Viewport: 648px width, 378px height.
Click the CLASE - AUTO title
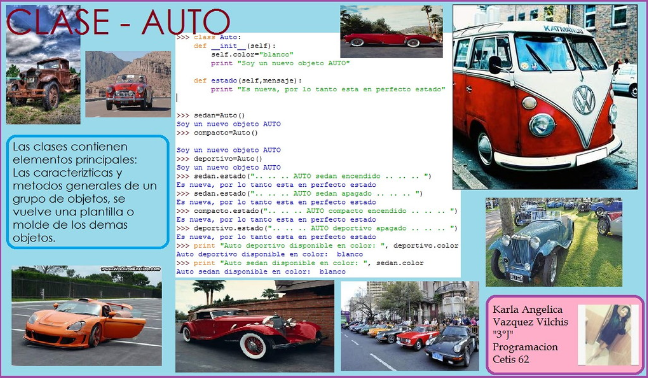118,22
